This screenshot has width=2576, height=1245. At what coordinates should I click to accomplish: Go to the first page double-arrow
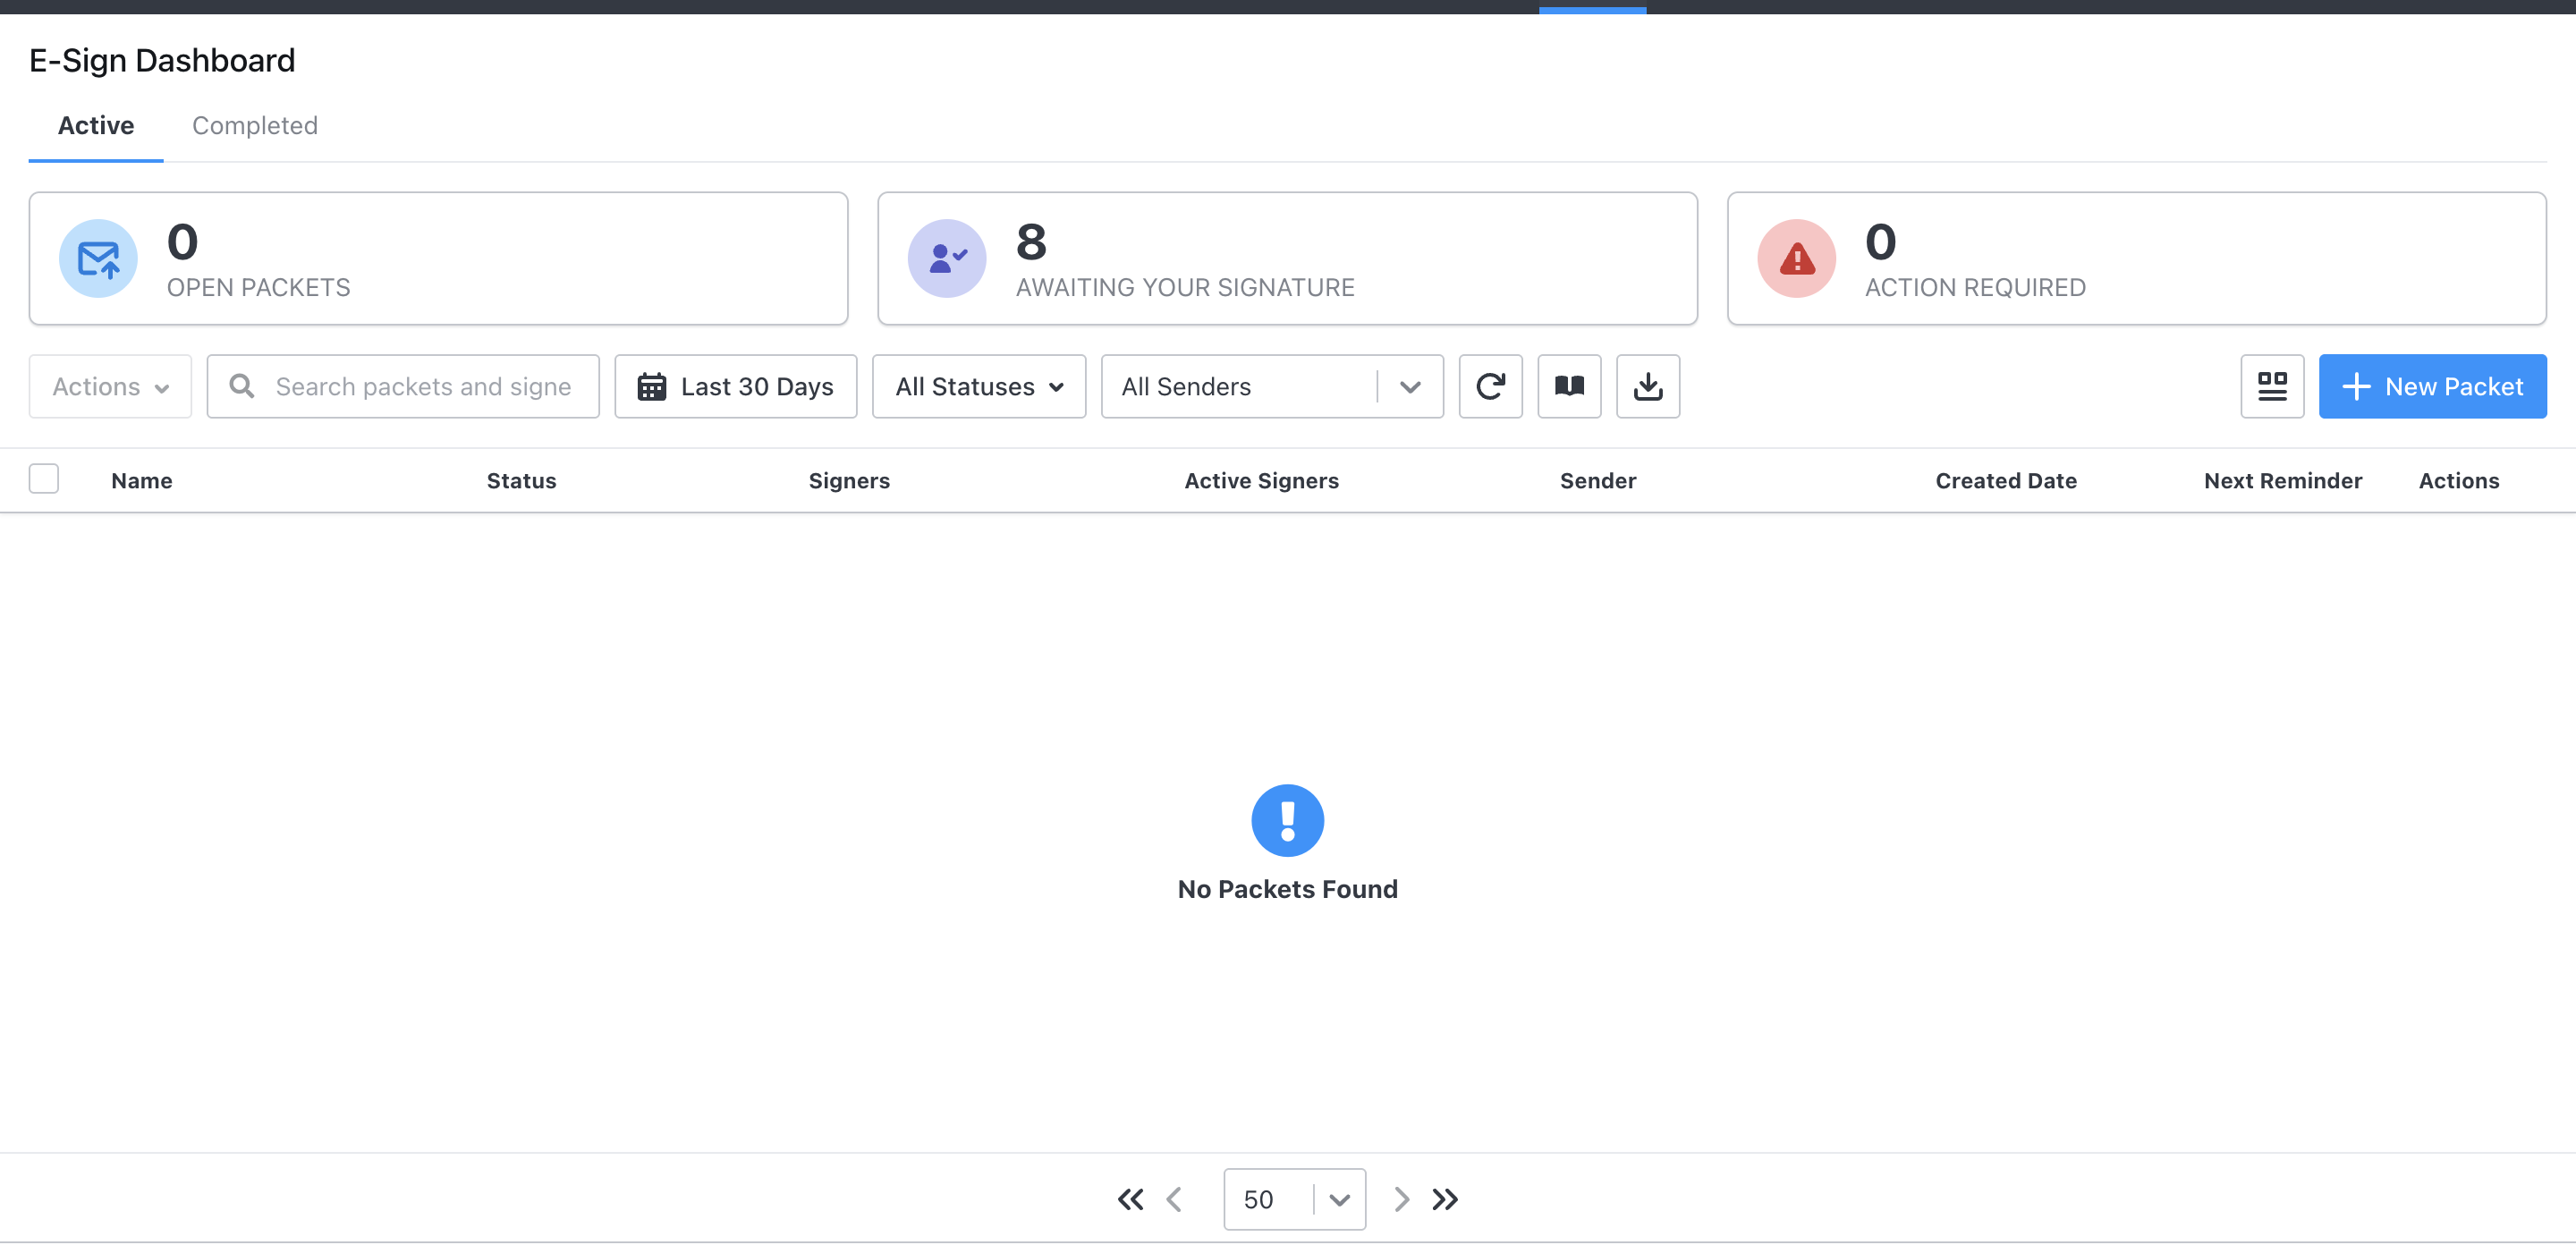pos(1130,1199)
